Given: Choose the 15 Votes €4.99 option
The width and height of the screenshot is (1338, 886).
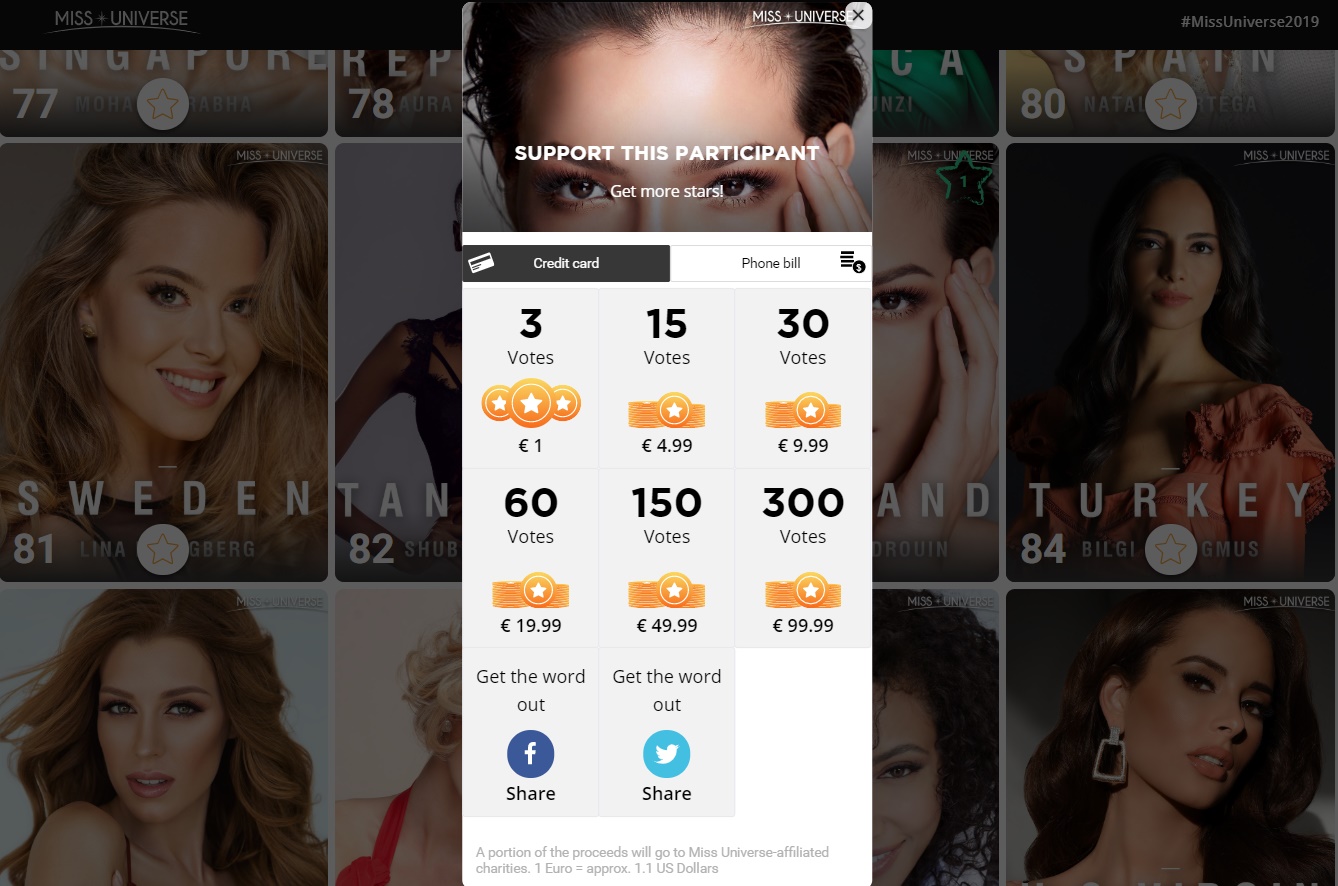Looking at the screenshot, I should point(667,379).
